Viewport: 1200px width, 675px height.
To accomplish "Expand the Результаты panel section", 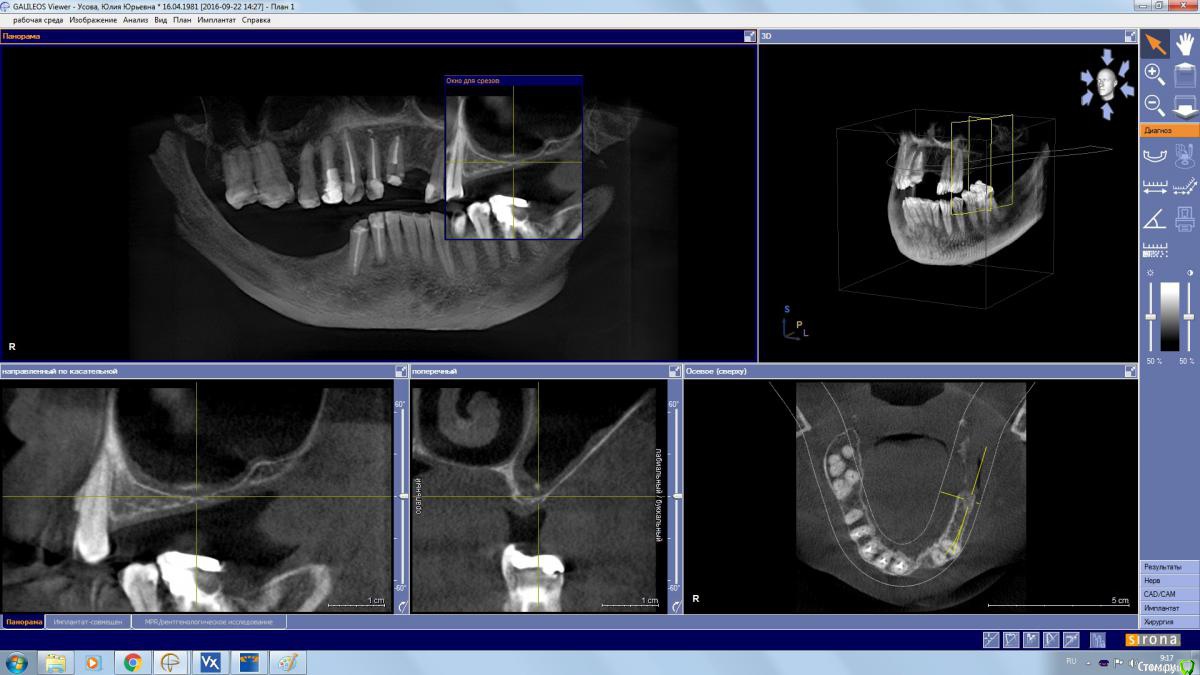I will coord(1169,566).
